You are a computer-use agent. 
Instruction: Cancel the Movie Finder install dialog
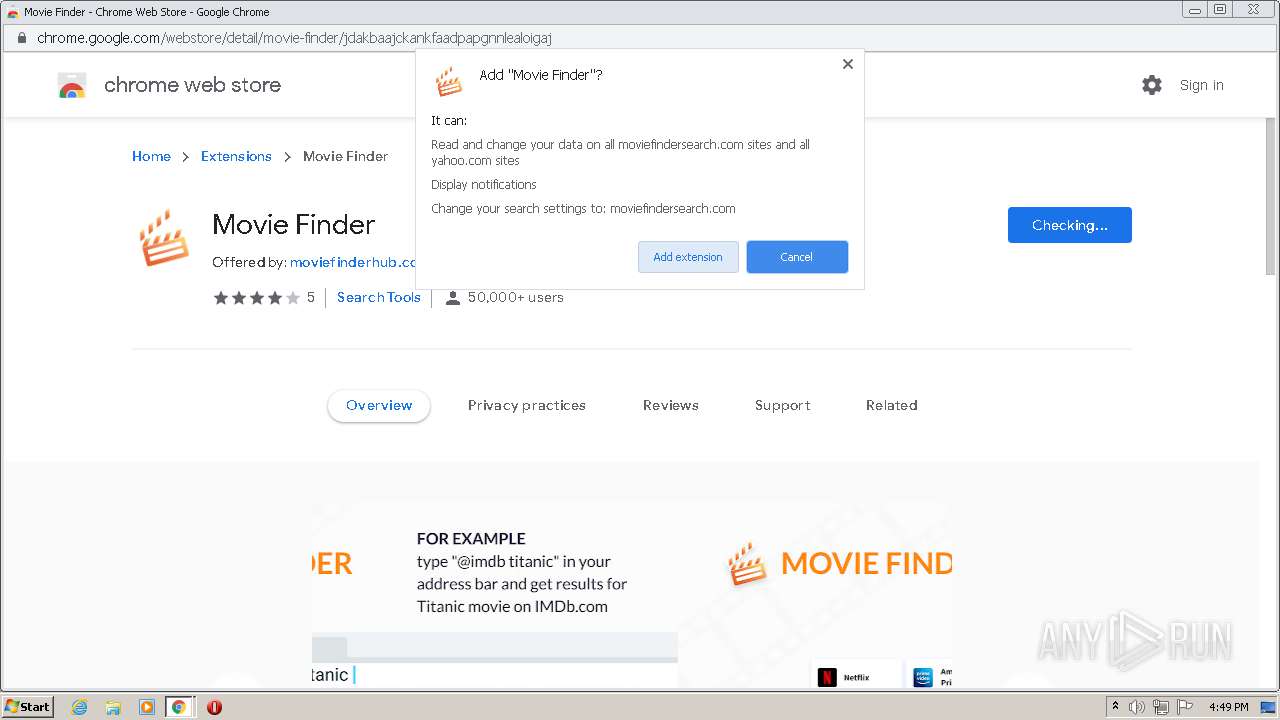tap(797, 257)
